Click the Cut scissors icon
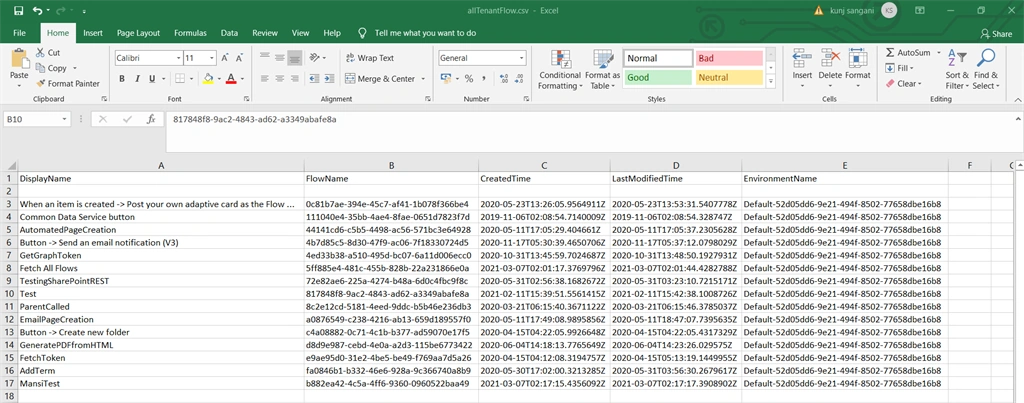Image resolution: width=1024 pixels, height=403 pixels. (x=40, y=53)
